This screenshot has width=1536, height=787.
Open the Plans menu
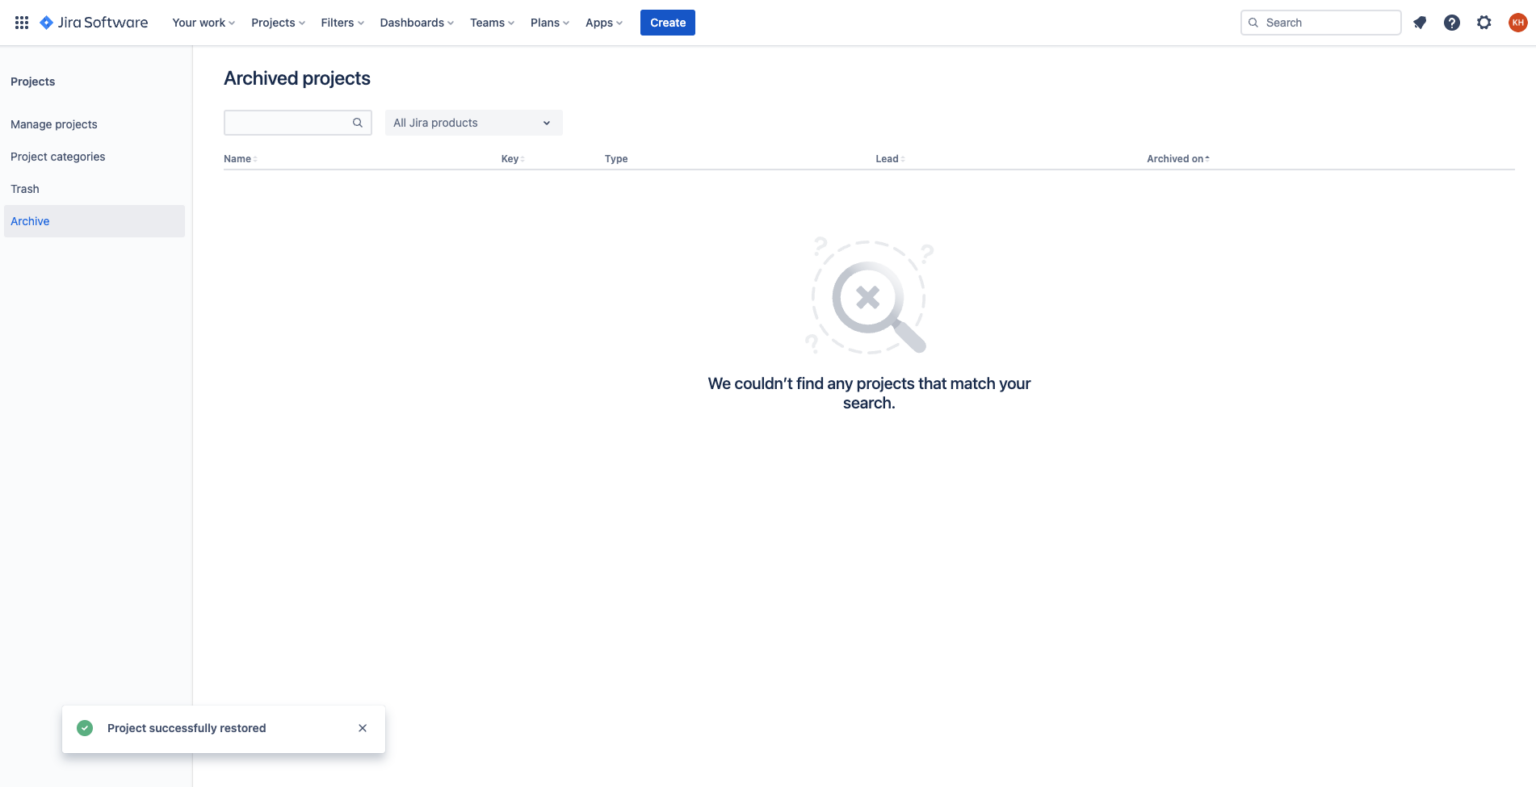pos(549,22)
